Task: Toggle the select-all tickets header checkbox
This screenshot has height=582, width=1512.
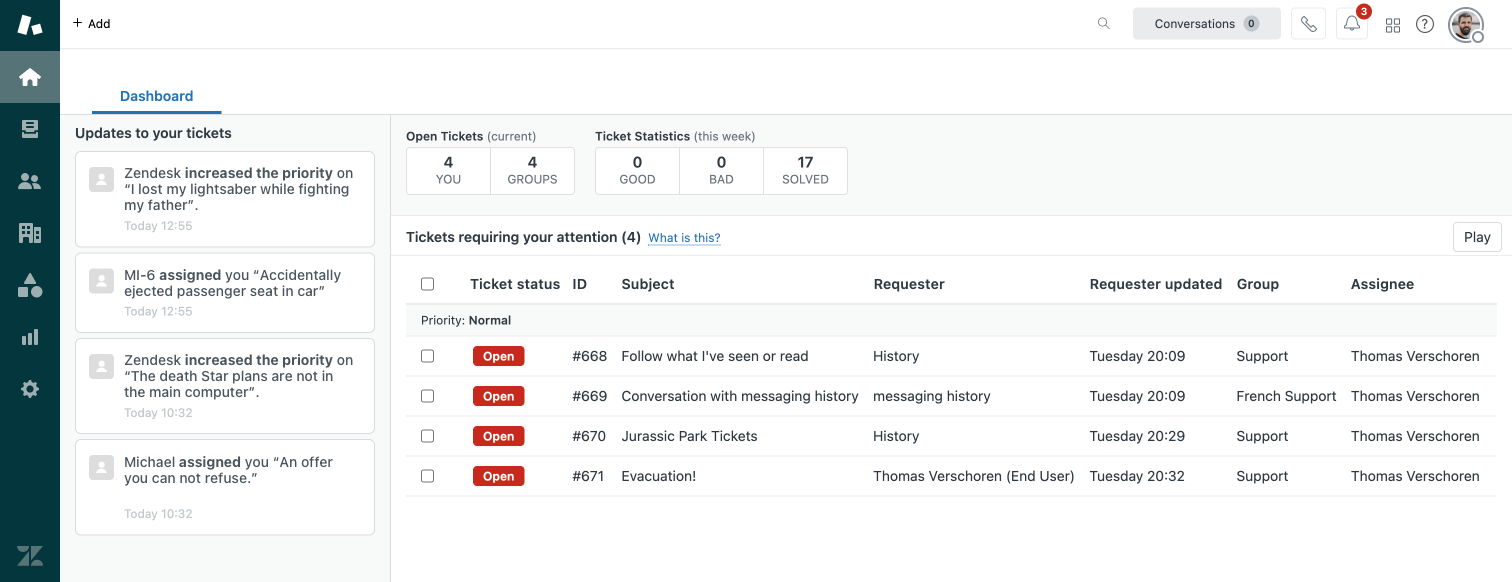Action: tap(428, 284)
